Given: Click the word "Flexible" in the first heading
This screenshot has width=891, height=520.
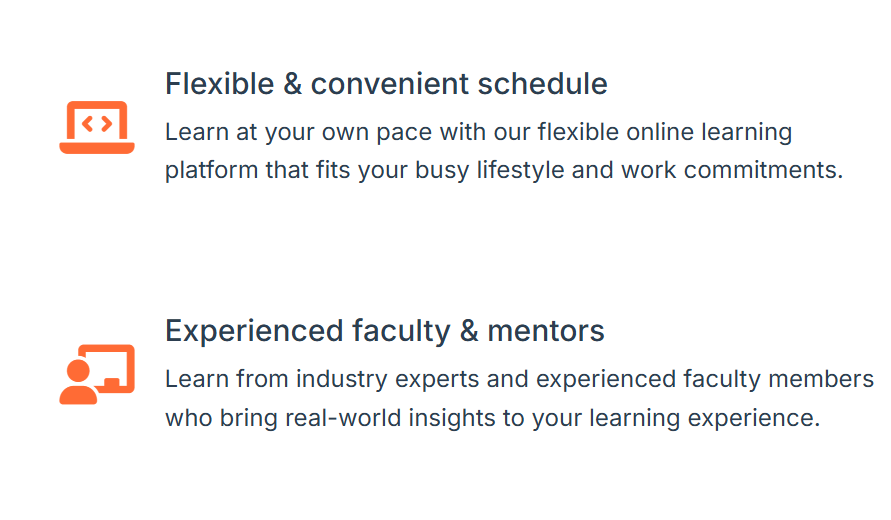Looking at the screenshot, I should (x=220, y=84).
